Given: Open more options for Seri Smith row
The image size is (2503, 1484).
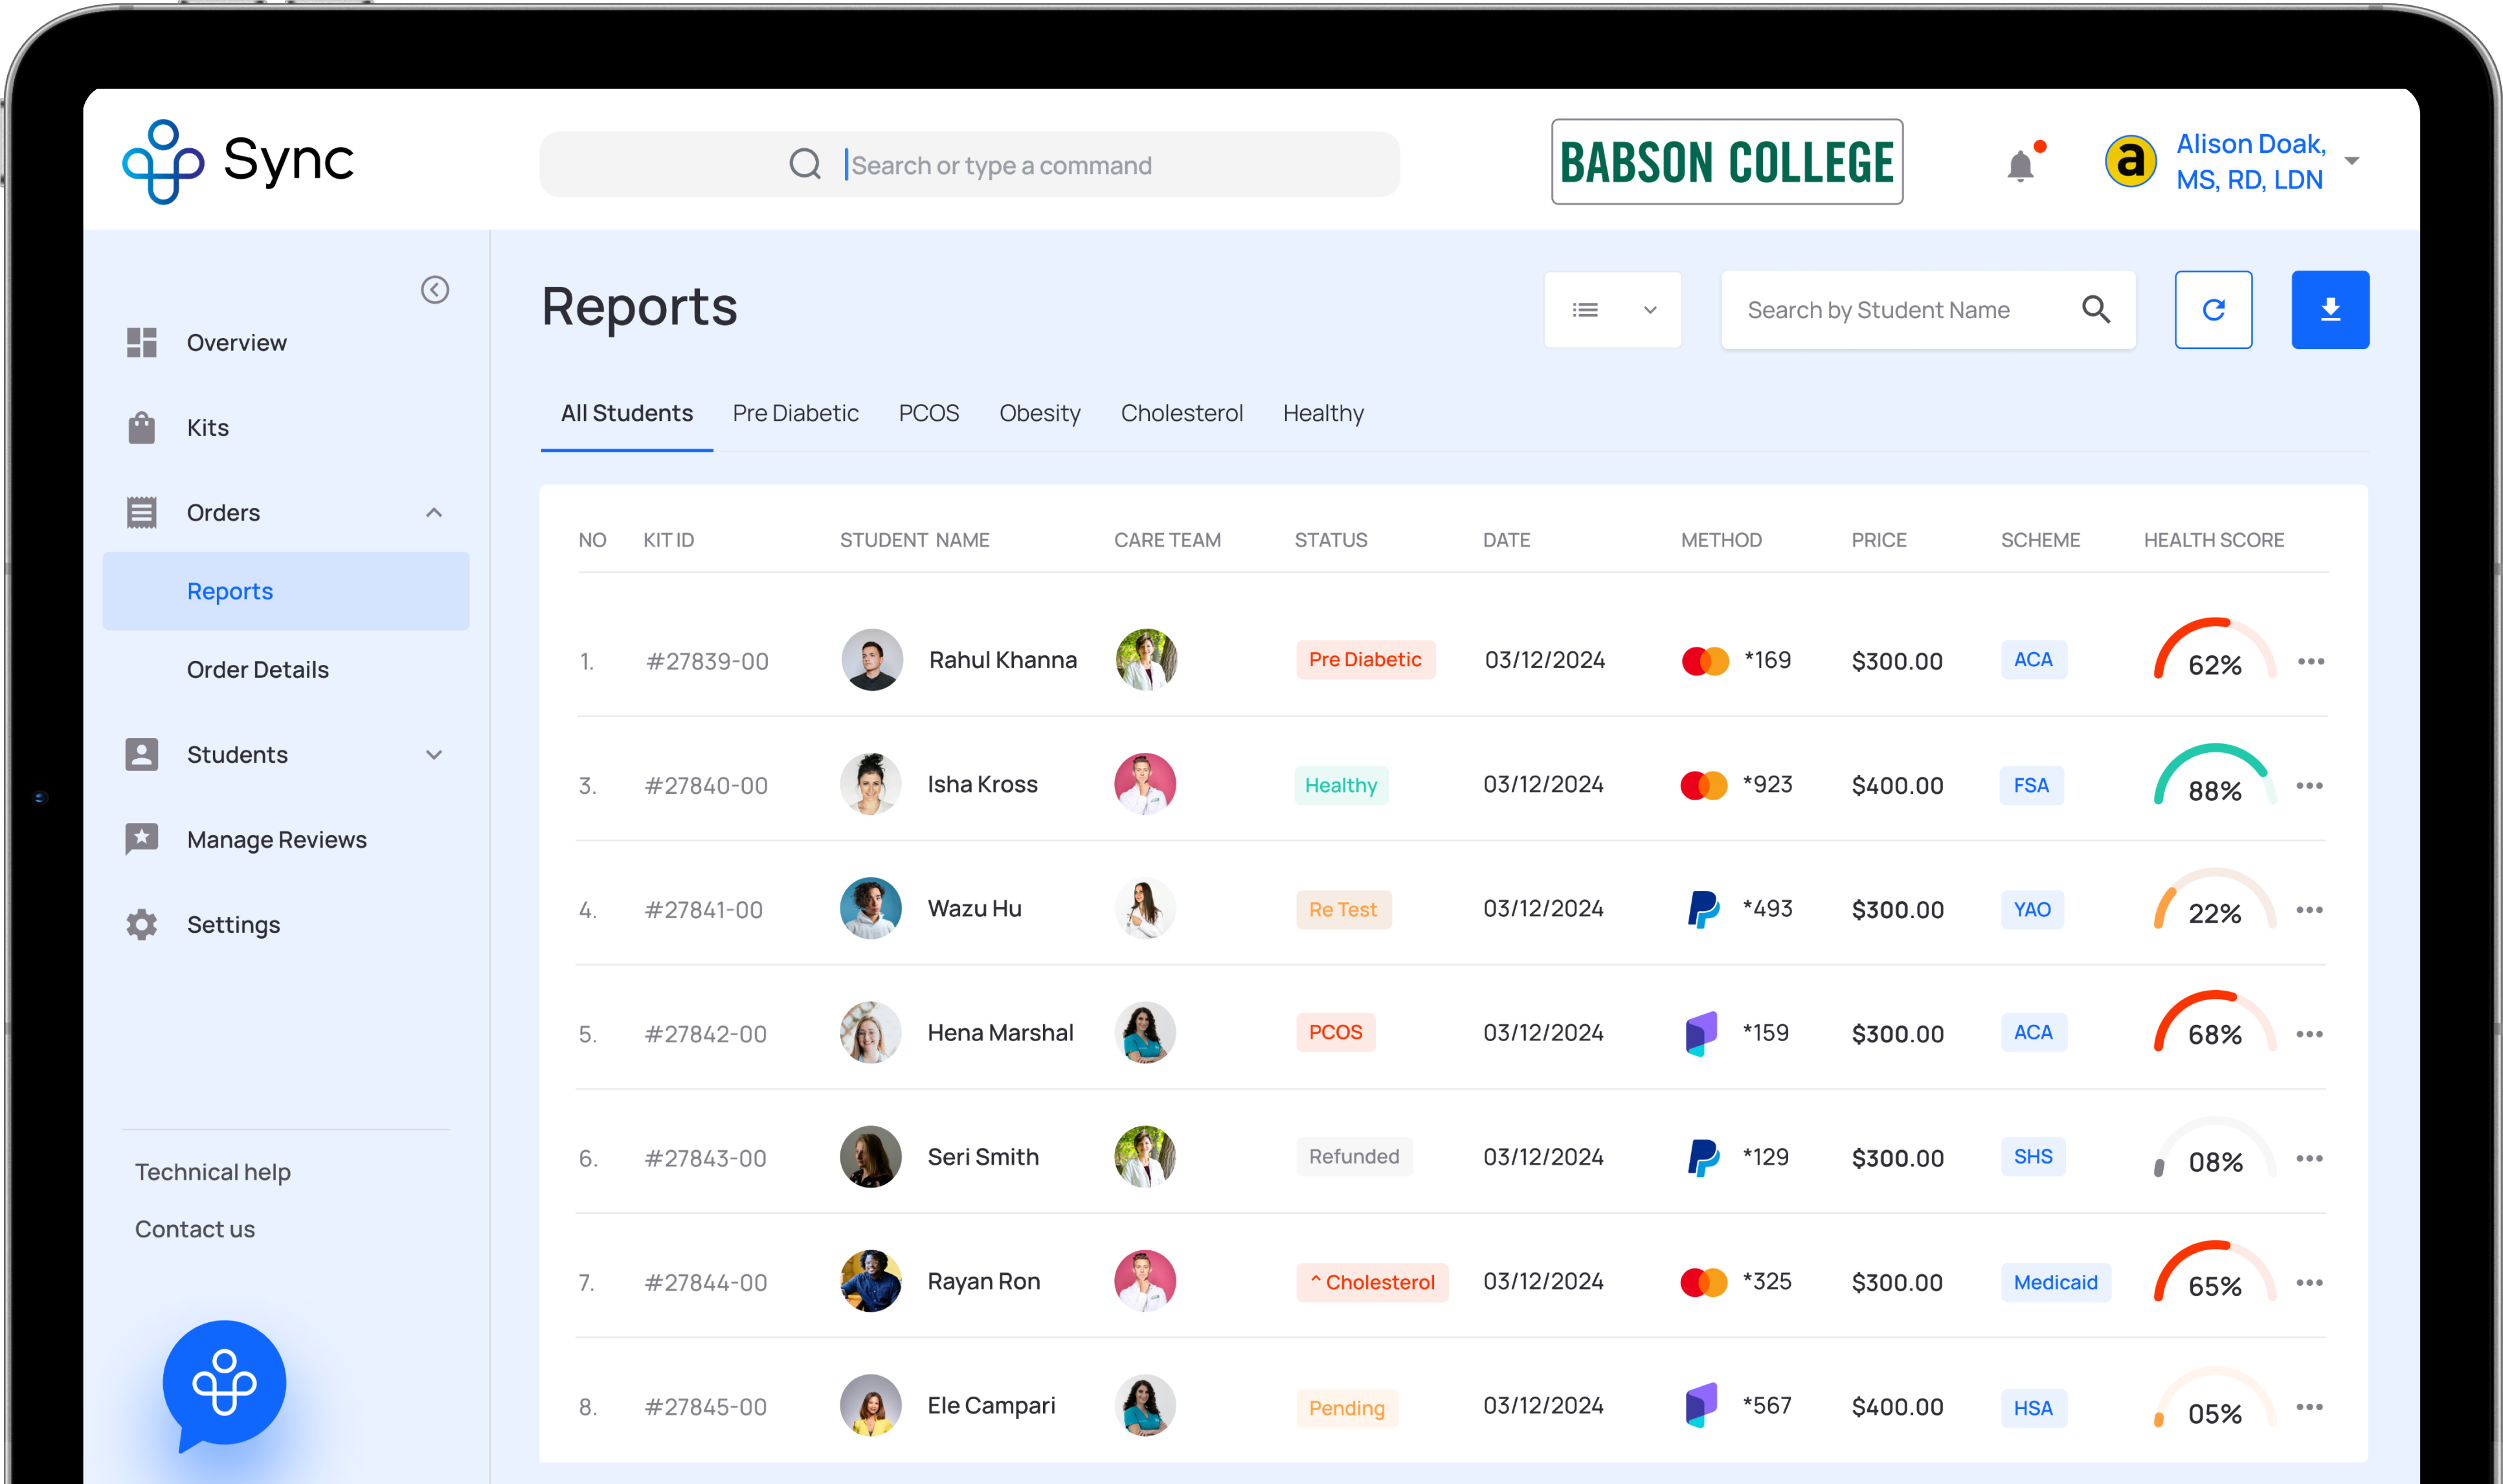Looking at the screenshot, I should [2310, 1158].
